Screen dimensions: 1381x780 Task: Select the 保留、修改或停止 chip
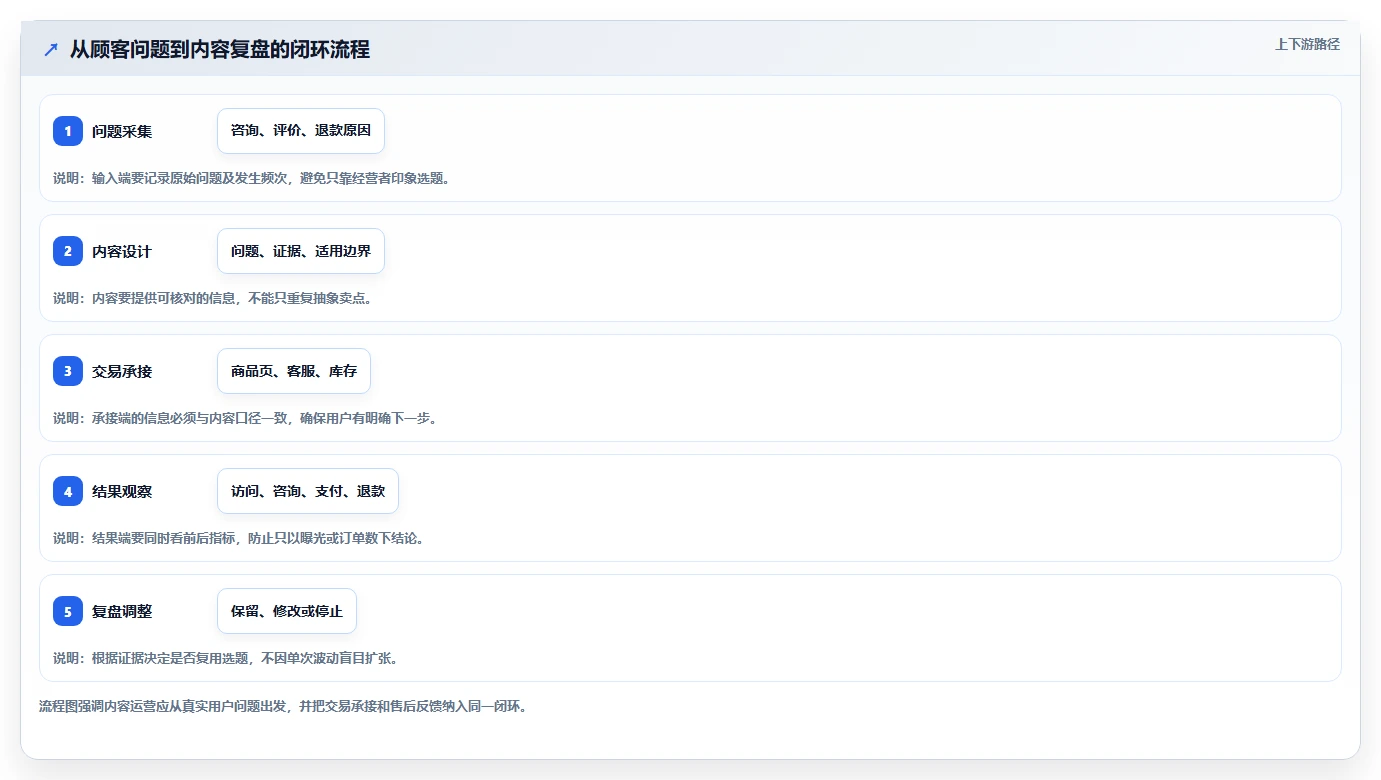(x=287, y=611)
